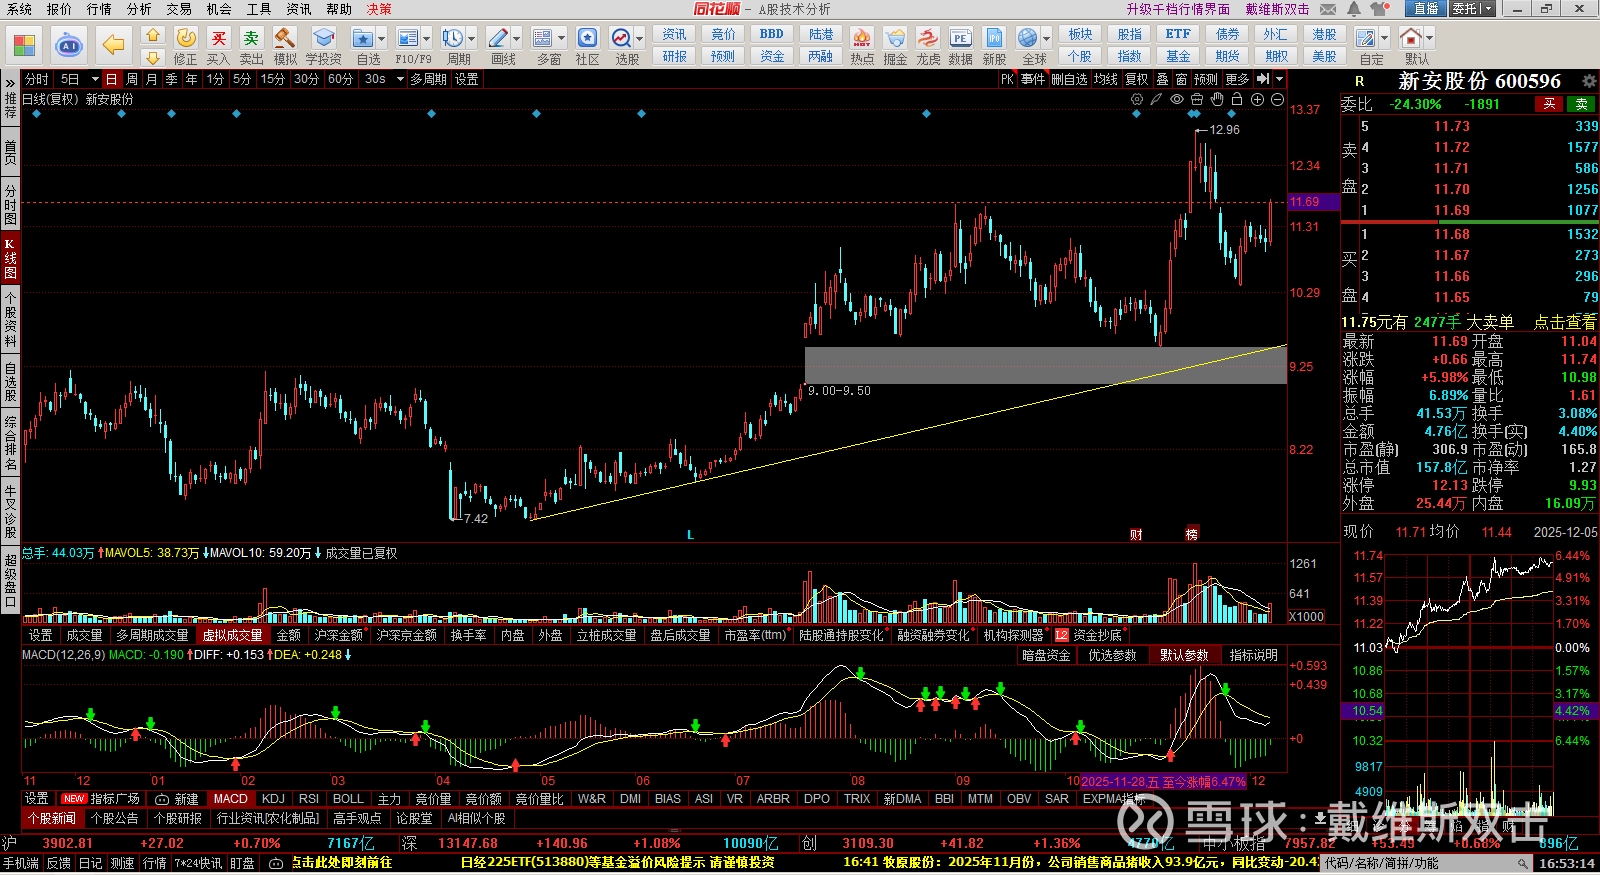The width and height of the screenshot is (1600, 875).
Task: Click the gray 9.00-9.50 support zone band
Action: click(x=1045, y=365)
